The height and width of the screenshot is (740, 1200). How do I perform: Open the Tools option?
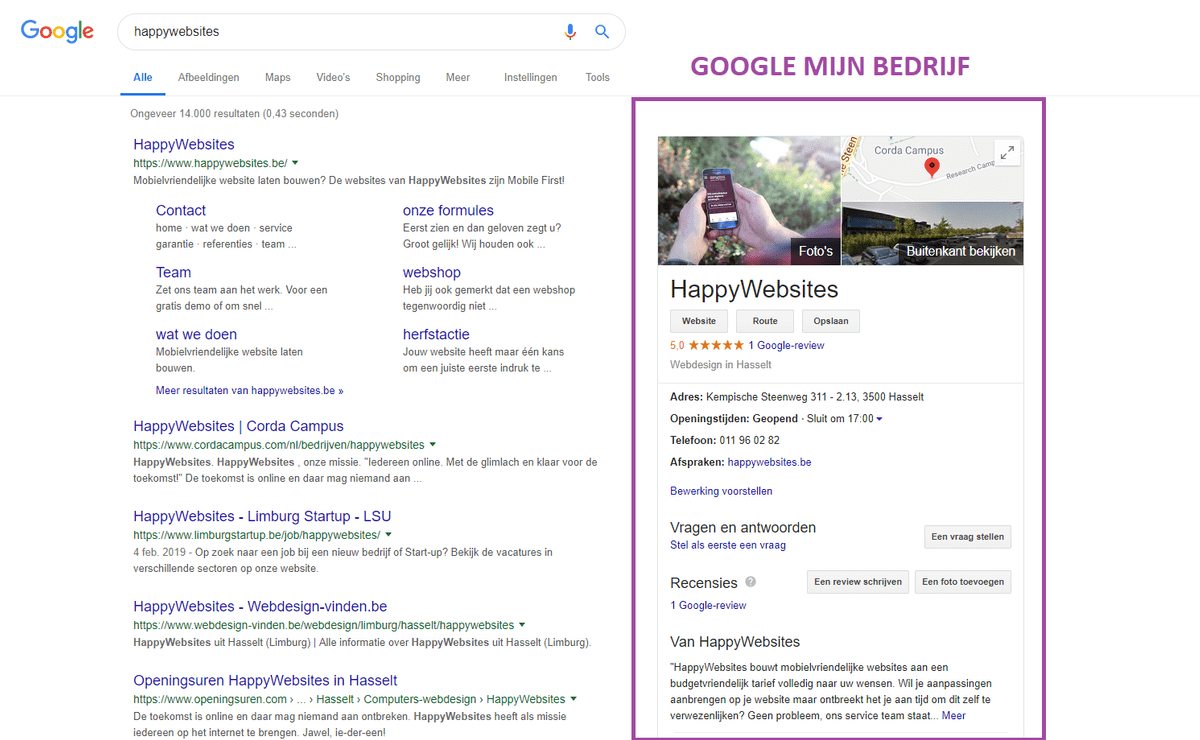pos(598,77)
